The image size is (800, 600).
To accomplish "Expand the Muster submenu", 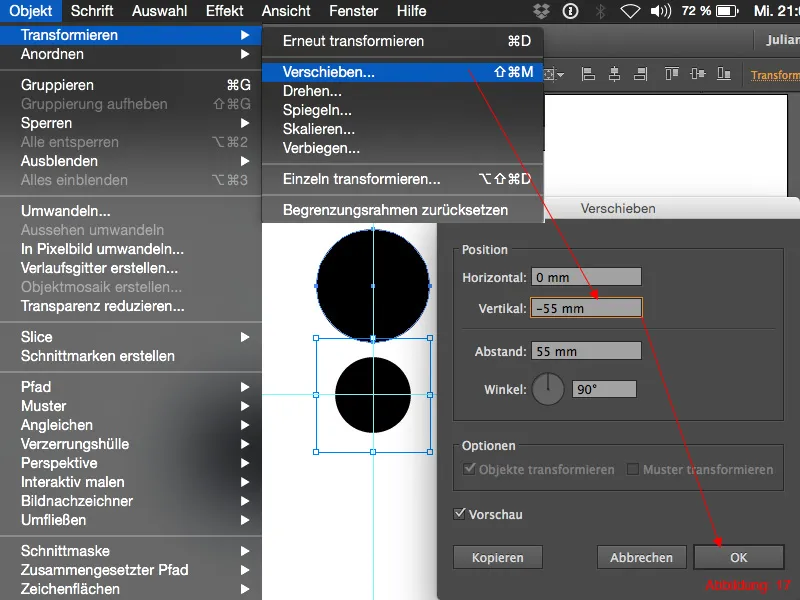I will click(131, 406).
